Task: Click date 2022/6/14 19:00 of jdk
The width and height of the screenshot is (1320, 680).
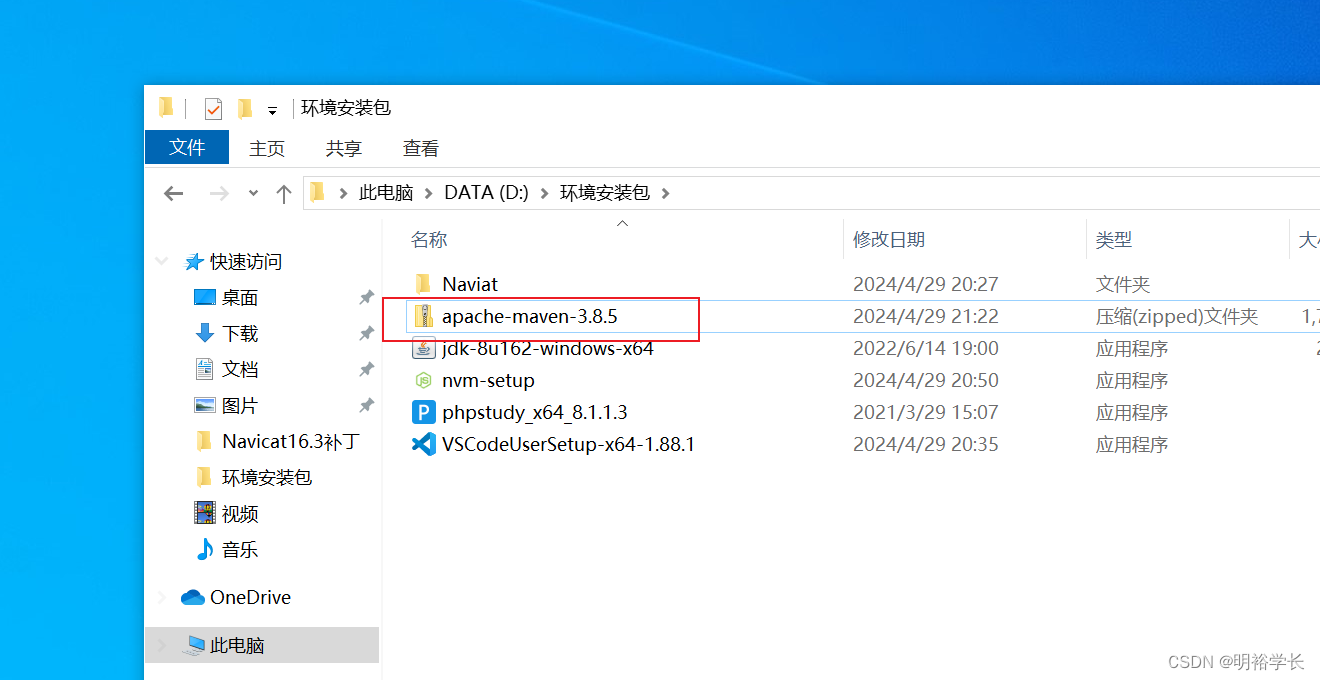Action: (x=926, y=348)
